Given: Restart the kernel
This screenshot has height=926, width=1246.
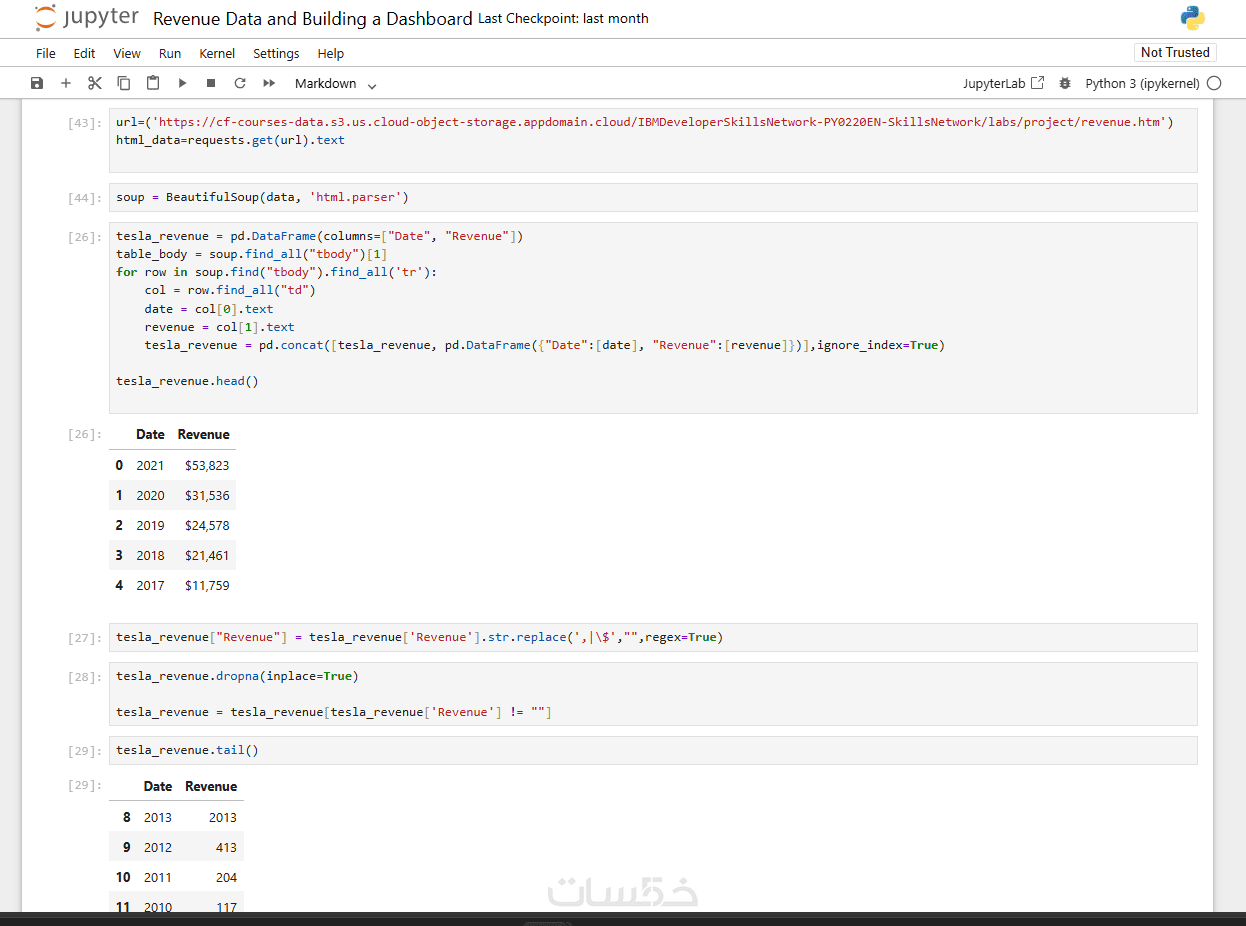Looking at the screenshot, I should (x=240, y=84).
